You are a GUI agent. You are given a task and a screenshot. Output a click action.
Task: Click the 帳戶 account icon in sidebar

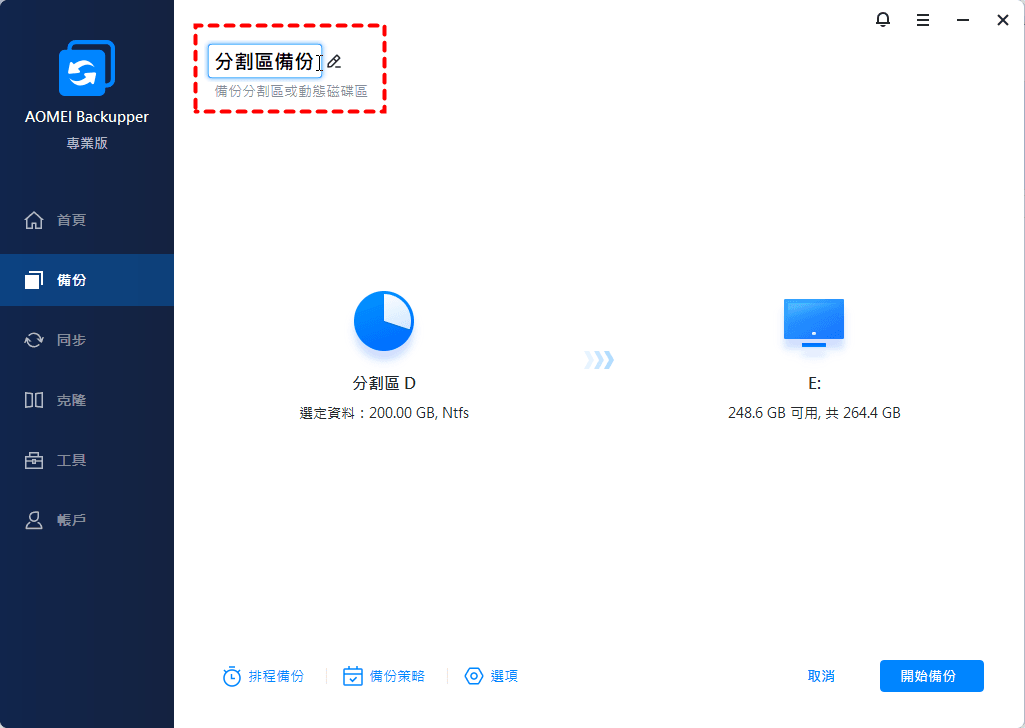point(34,520)
